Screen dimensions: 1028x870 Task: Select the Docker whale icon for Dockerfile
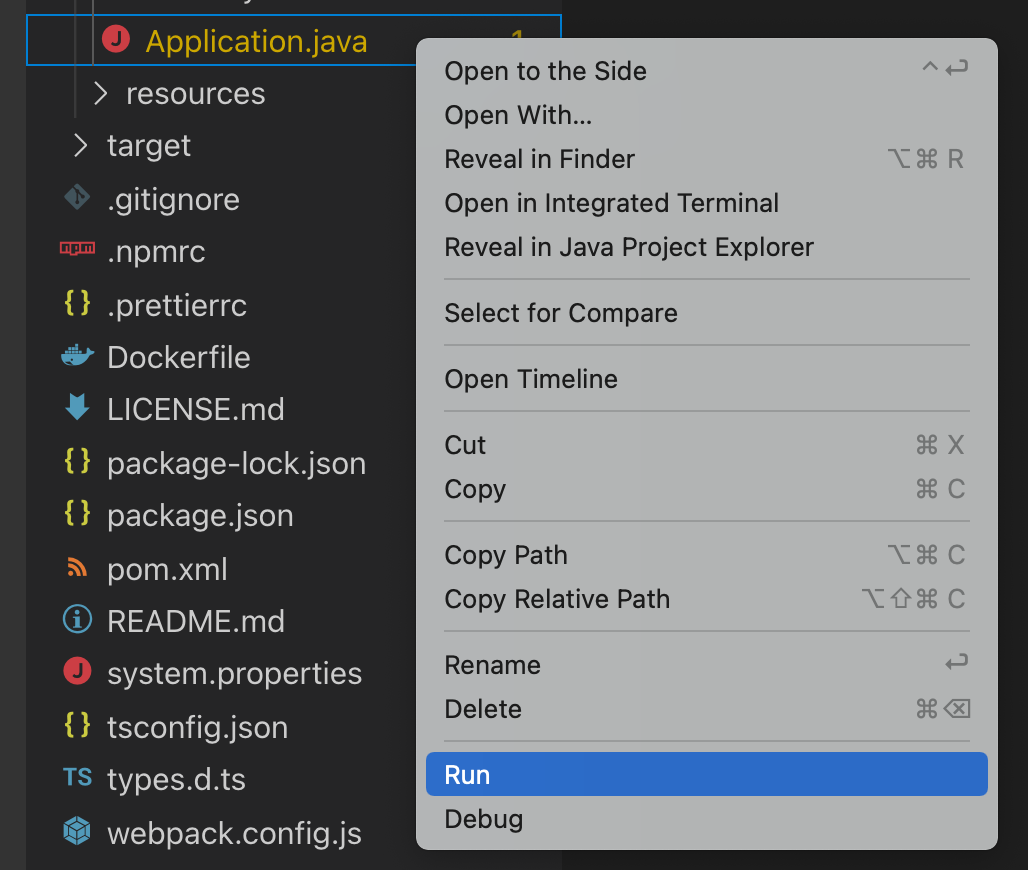pyautogui.click(x=78, y=357)
